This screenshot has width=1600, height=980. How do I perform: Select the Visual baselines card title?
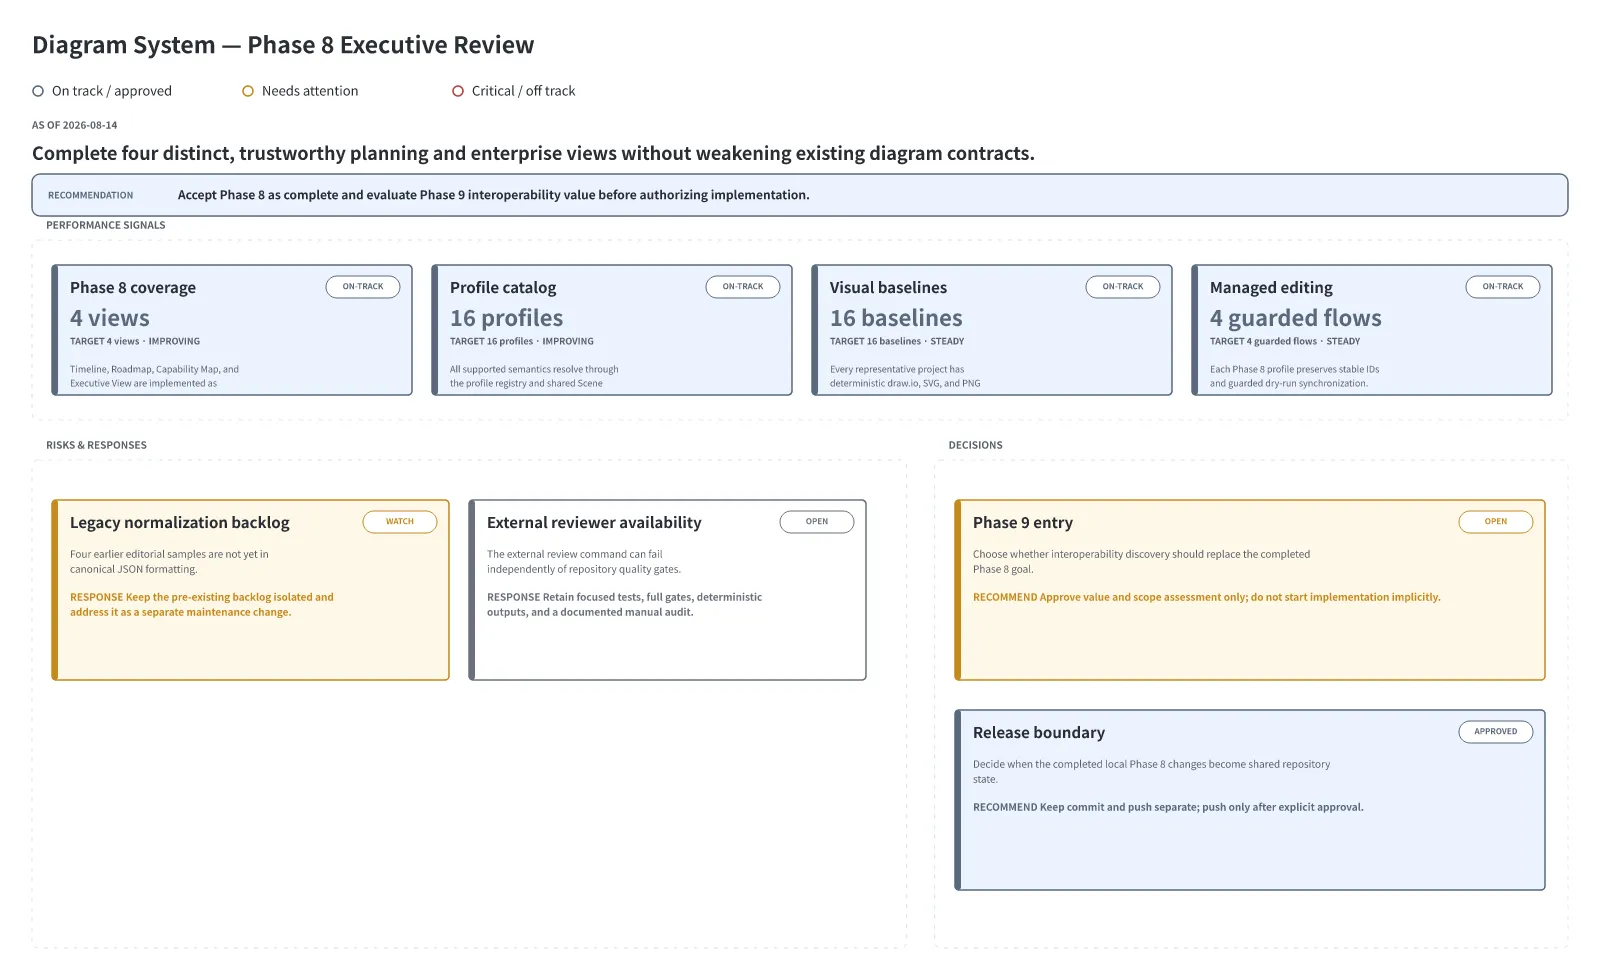tap(888, 288)
